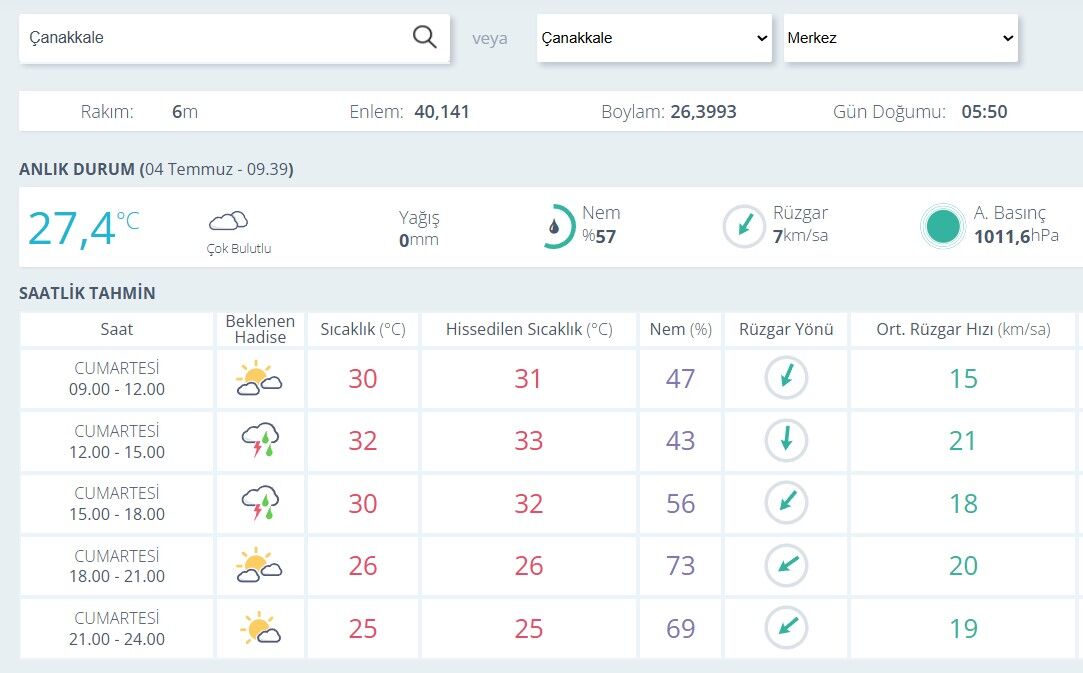Click the SAATLİK TAHMİN heading
The height and width of the screenshot is (673, 1083).
(87, 293)
